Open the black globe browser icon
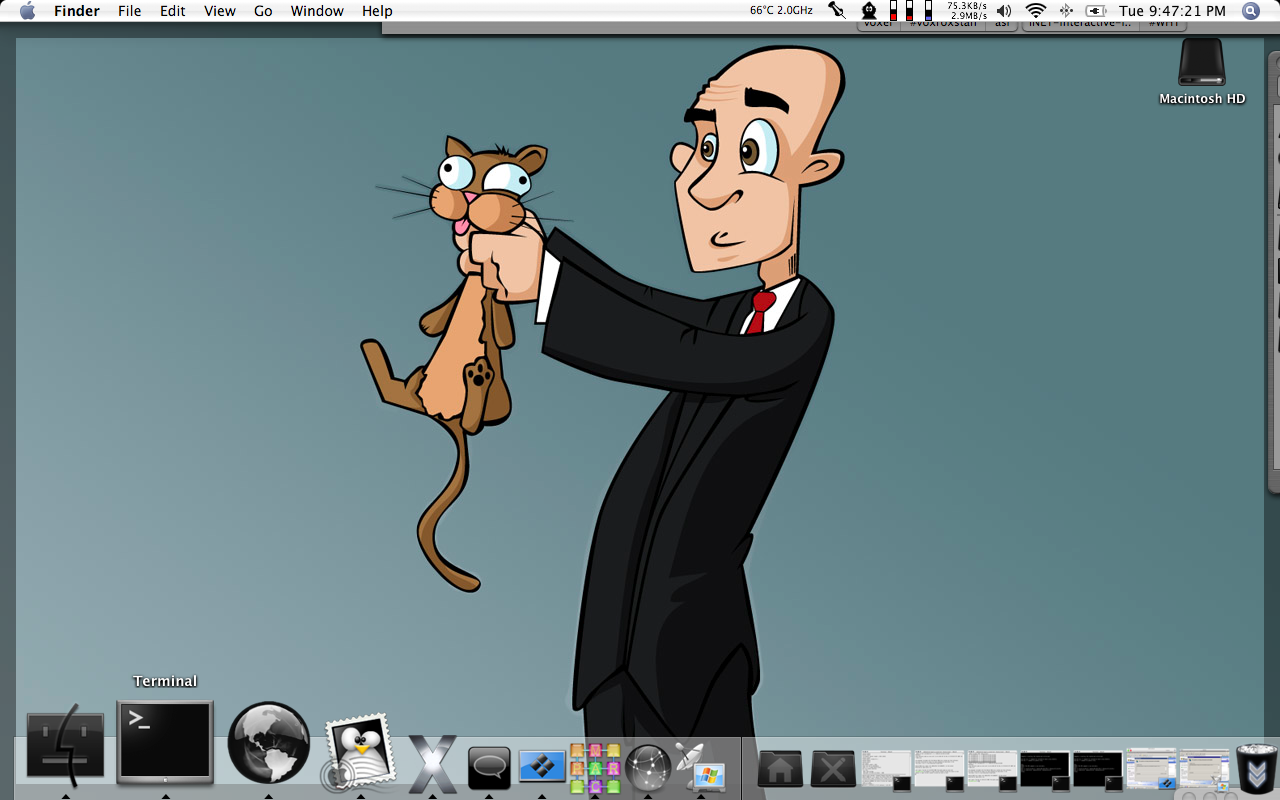Screen dimensions: 1280x800 point(269,742)
